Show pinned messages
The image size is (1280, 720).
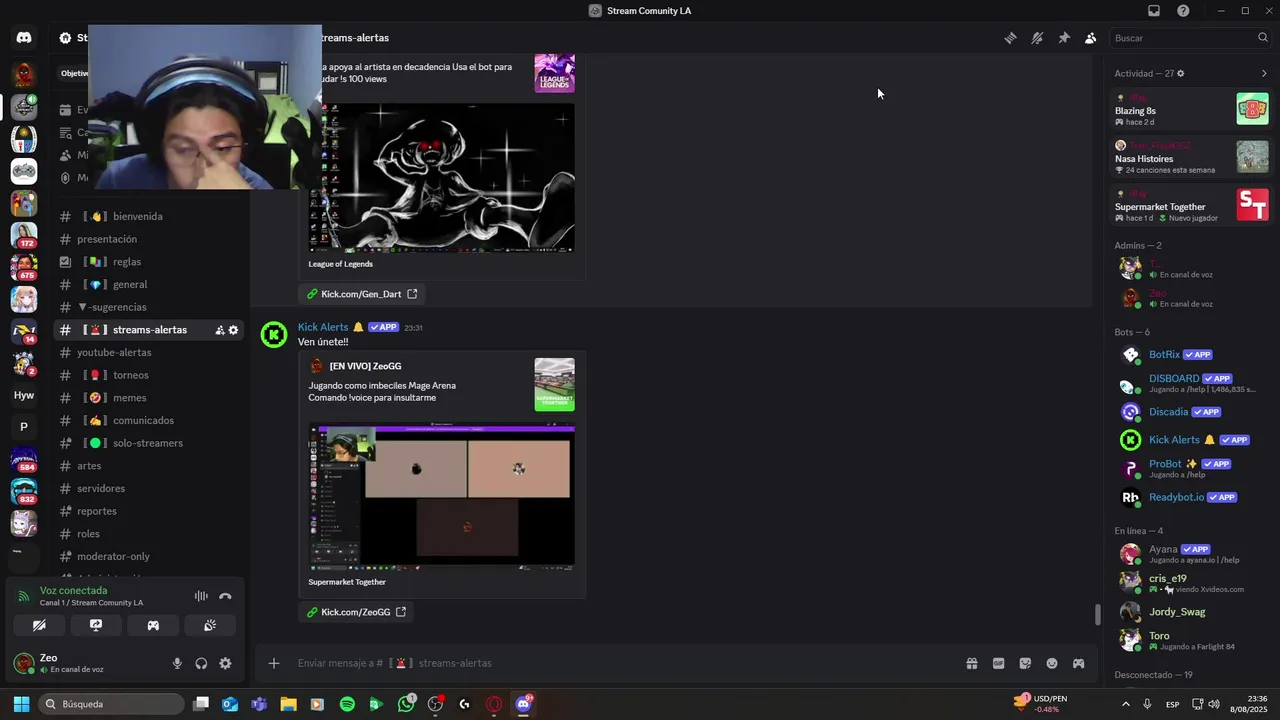click(x=1064, y=38)
